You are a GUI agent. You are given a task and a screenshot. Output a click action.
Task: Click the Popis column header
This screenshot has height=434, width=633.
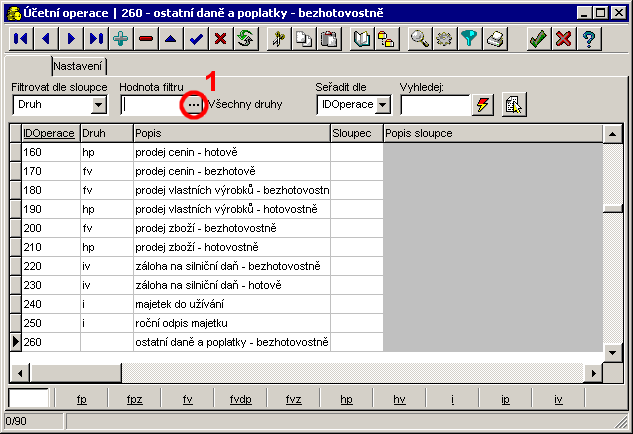(x=231, y=133)
